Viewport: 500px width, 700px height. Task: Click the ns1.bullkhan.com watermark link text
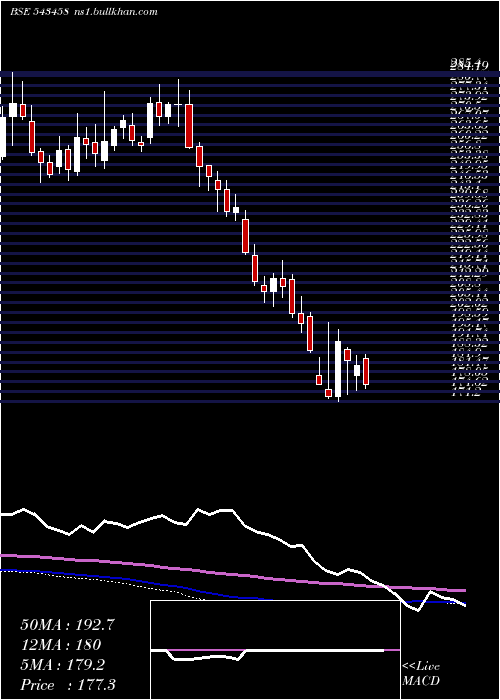tap(114, 12)
